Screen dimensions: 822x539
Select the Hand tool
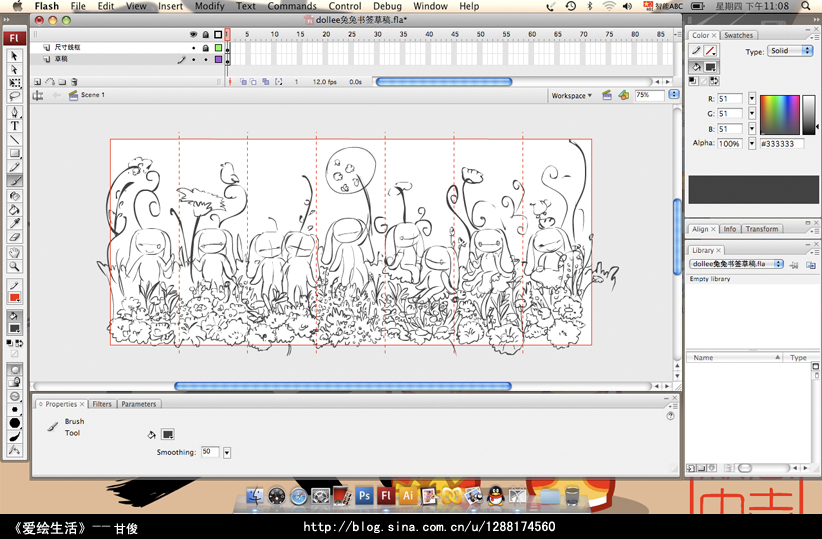coord(14,253)
